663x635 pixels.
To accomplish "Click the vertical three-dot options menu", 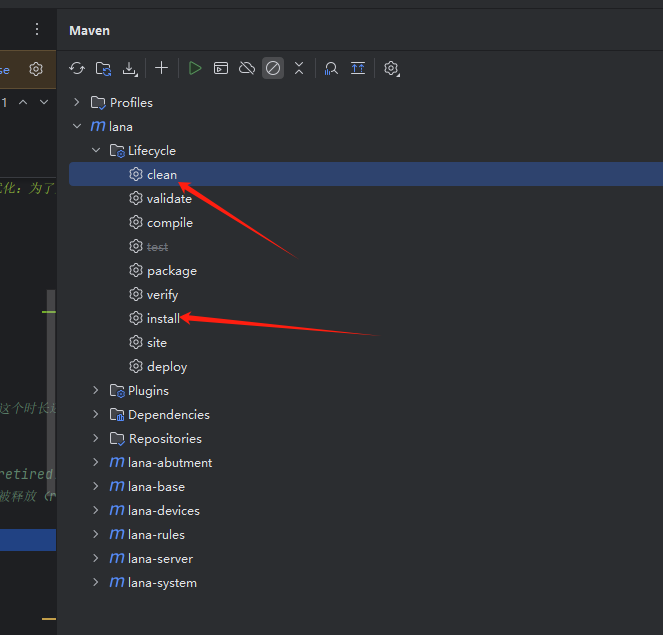I will 37,30.
